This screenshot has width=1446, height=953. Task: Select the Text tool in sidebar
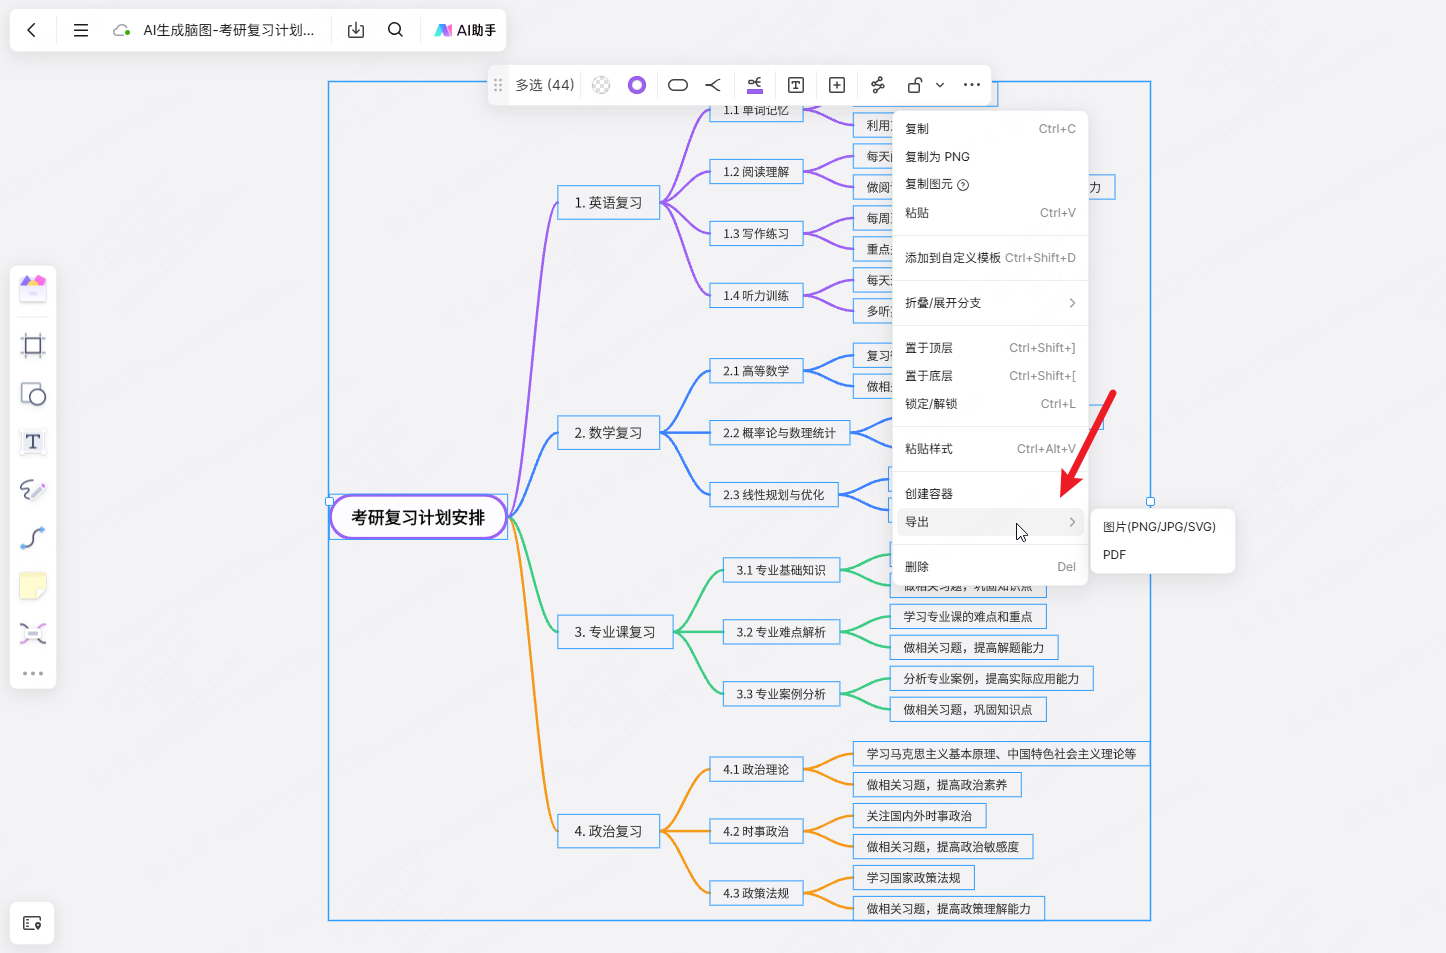click(33, 442)
